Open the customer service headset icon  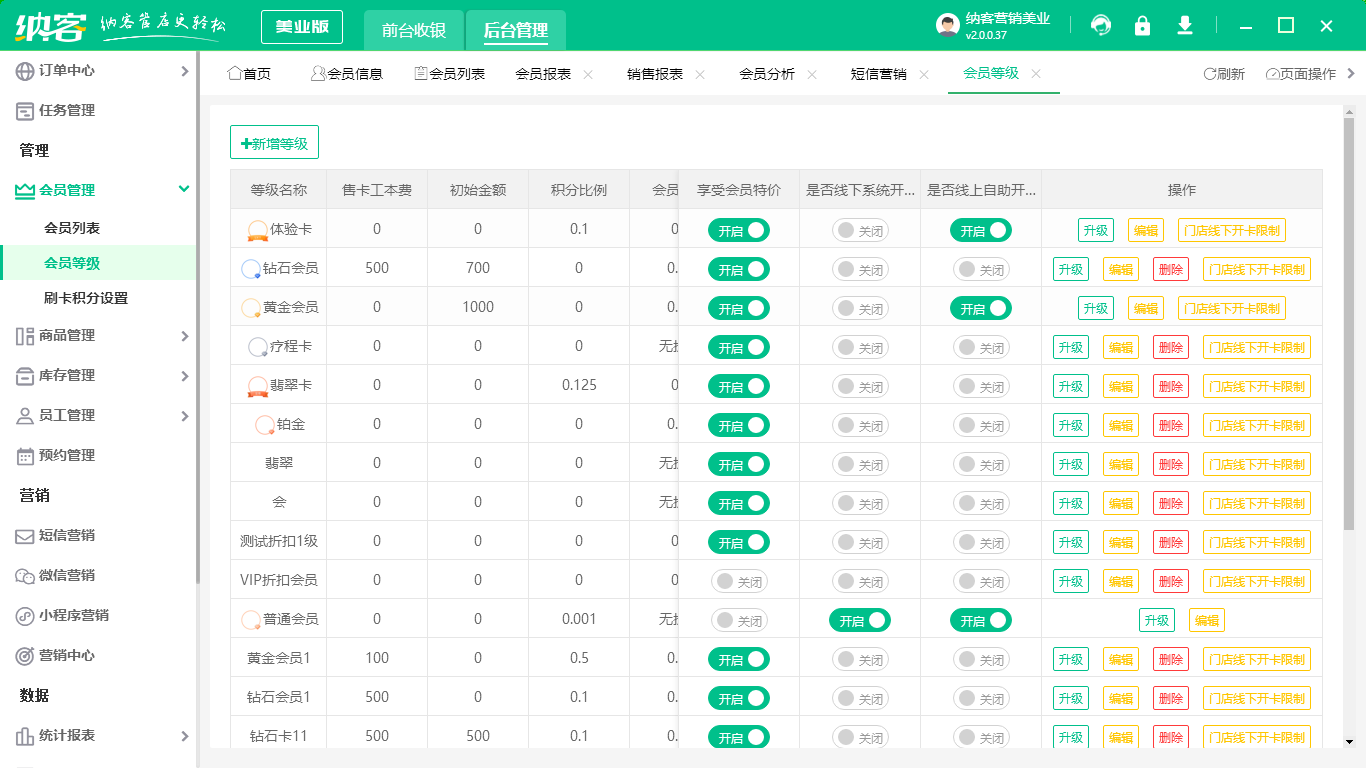click(x=1101, y=26)
